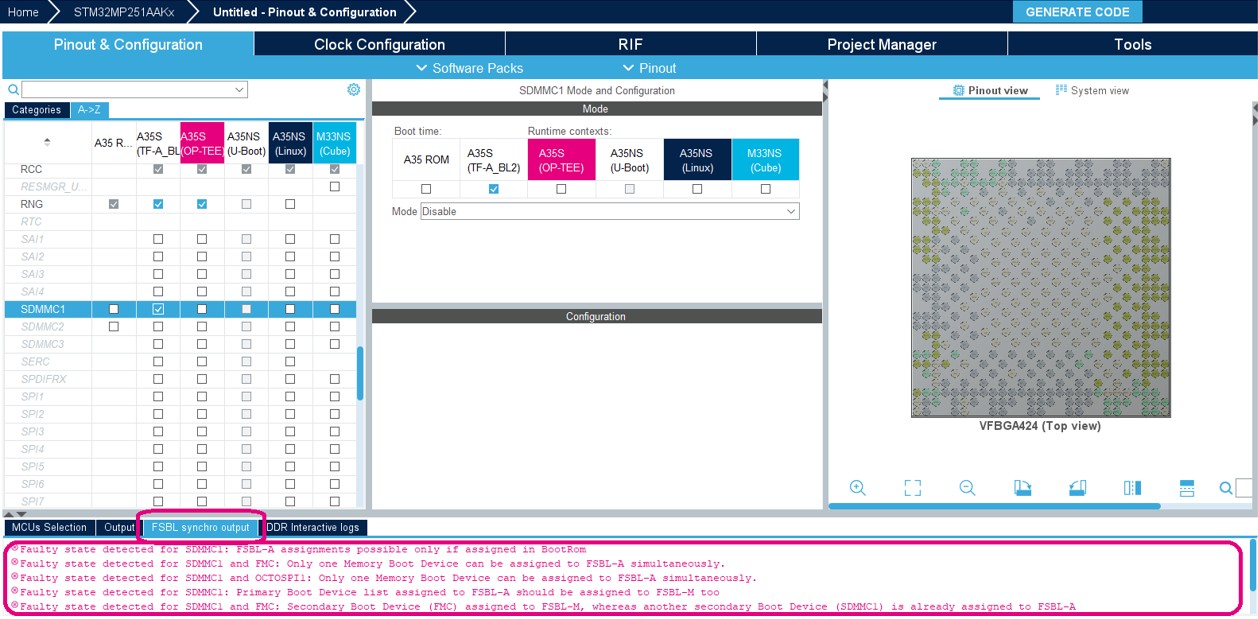Viewport: 1258px width, 619px height.
Task: Rotate the chip view counter-clockwise
Action: [1077, 488]
